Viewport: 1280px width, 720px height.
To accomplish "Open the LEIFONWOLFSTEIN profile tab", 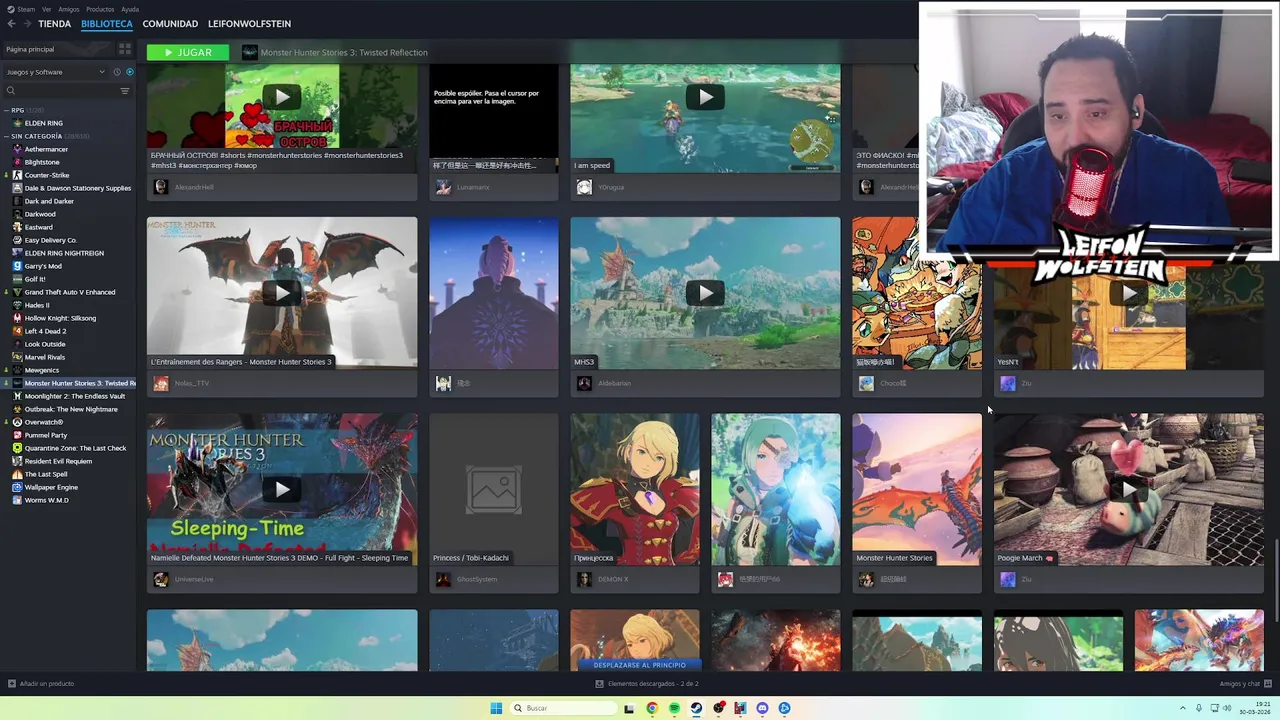I will tap(249, 24).
